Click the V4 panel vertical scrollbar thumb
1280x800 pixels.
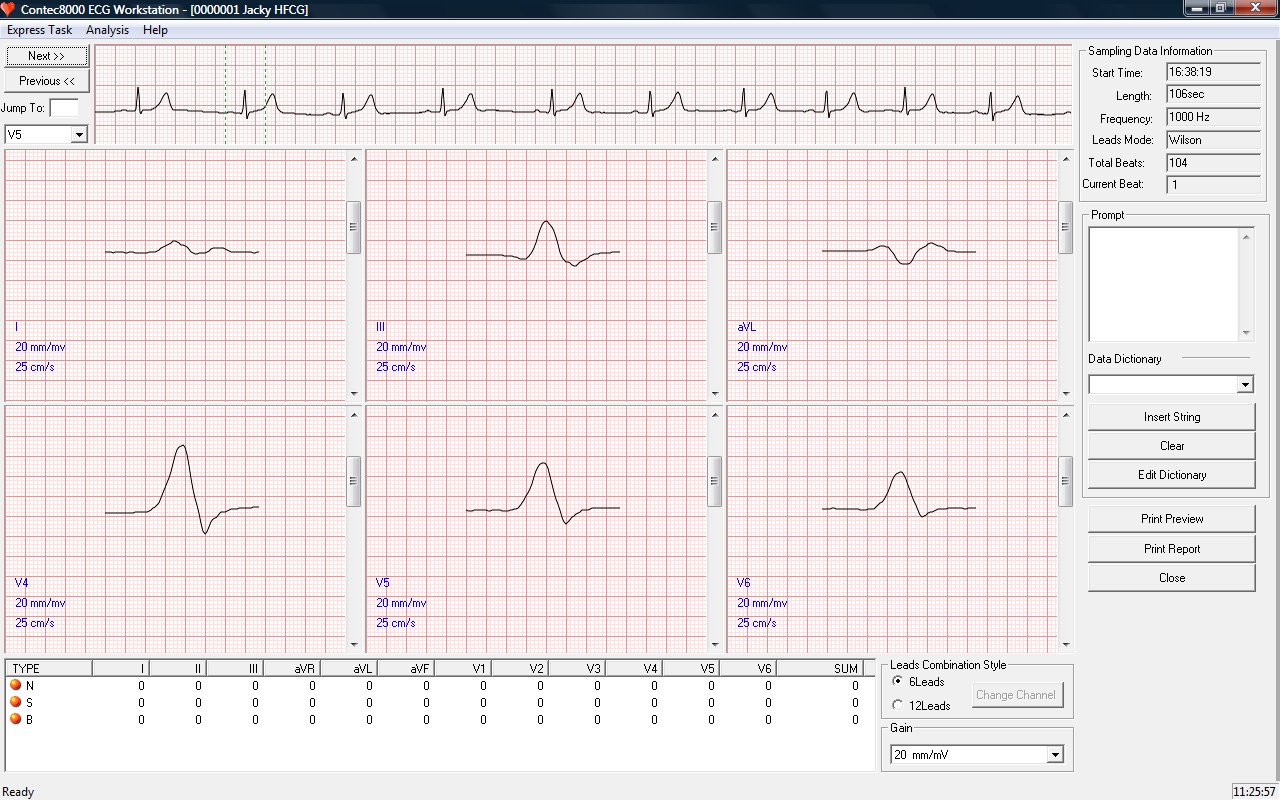[353, 481]
